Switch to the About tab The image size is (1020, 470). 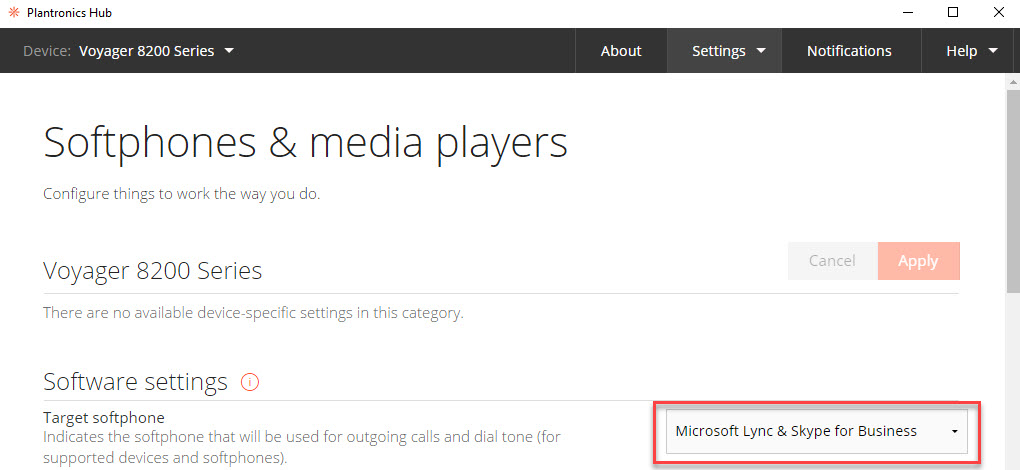click(621, 51)
